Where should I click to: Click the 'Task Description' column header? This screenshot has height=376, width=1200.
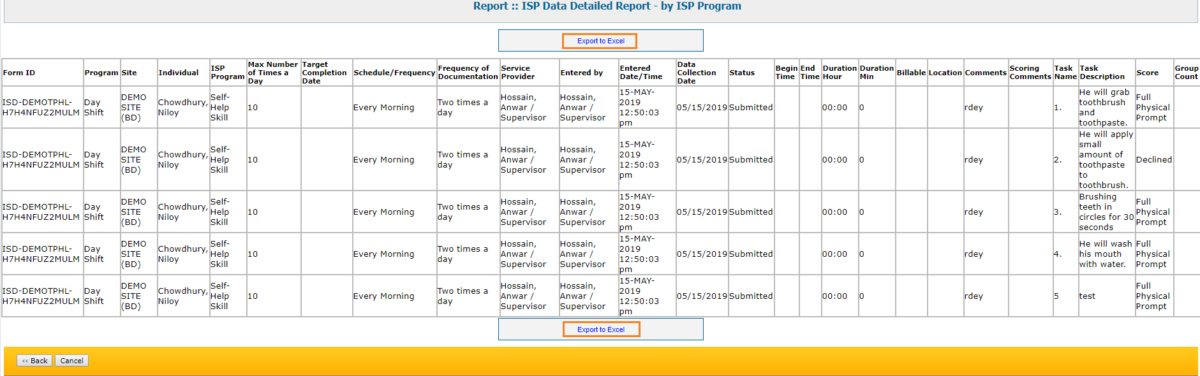(1105, 73)
